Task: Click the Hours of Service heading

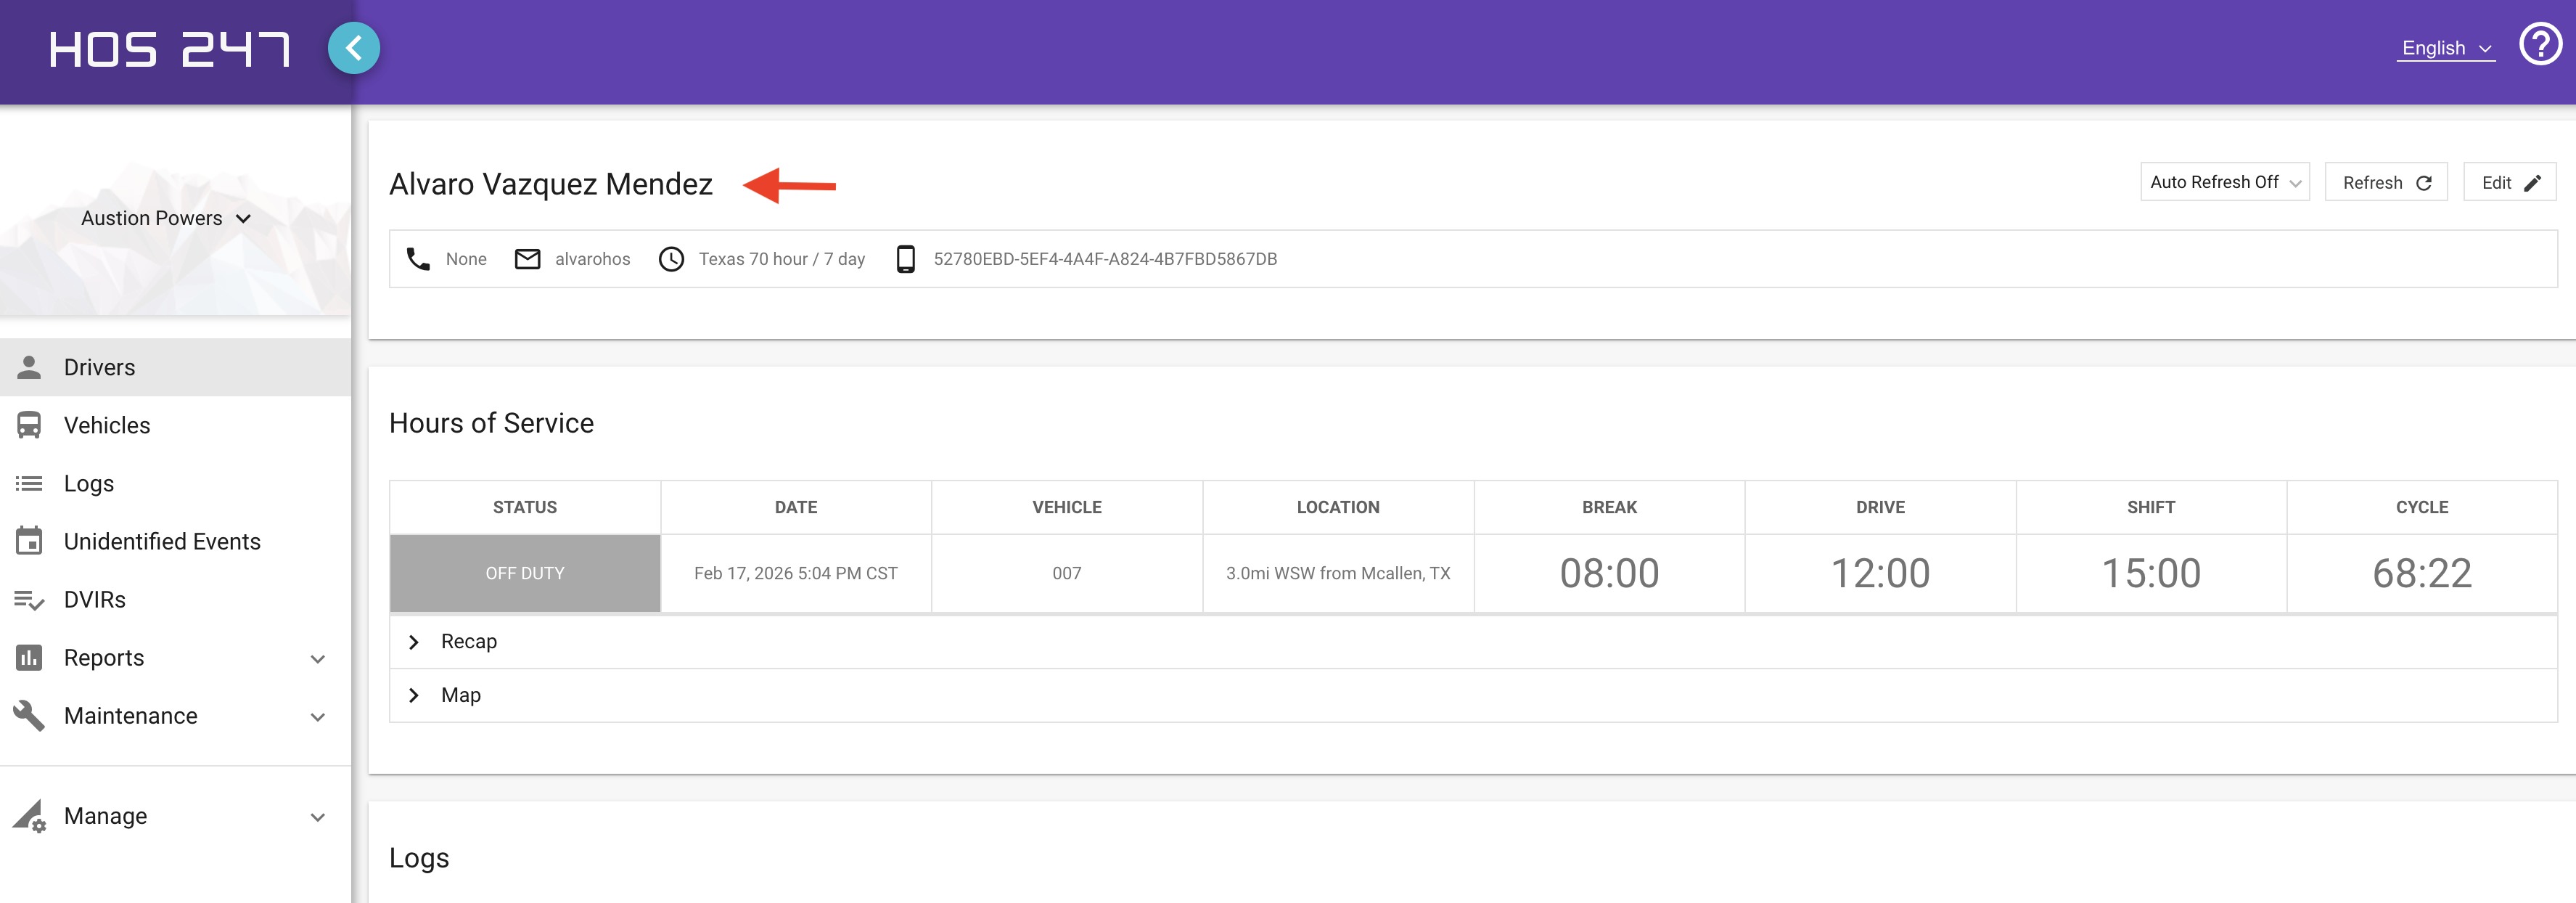Action: (x=491, y=423)
